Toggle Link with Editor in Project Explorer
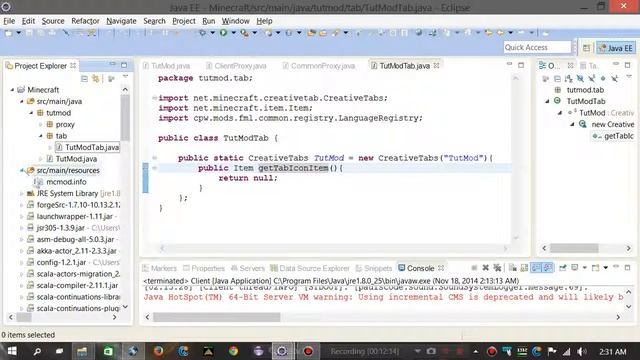640x360 pixels. coord(96,78)
